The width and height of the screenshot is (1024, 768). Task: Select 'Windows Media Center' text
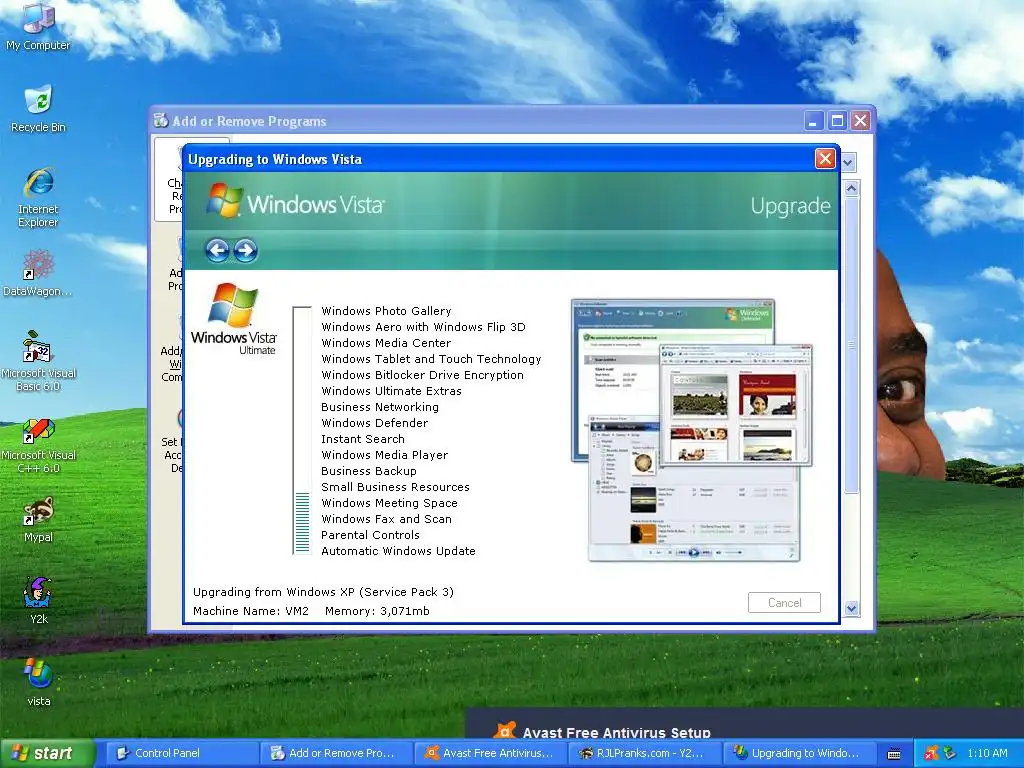[x=386, y=343]
